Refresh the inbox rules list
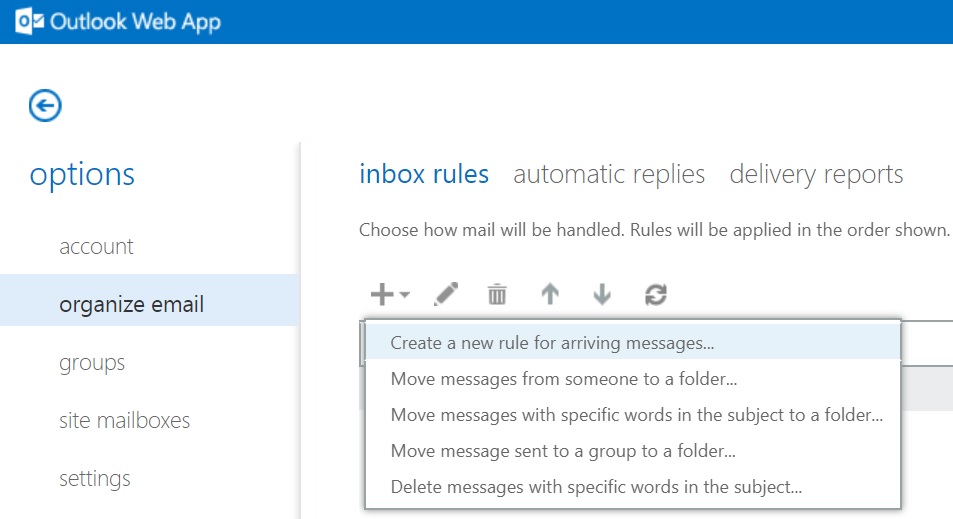 pos(656,294)
